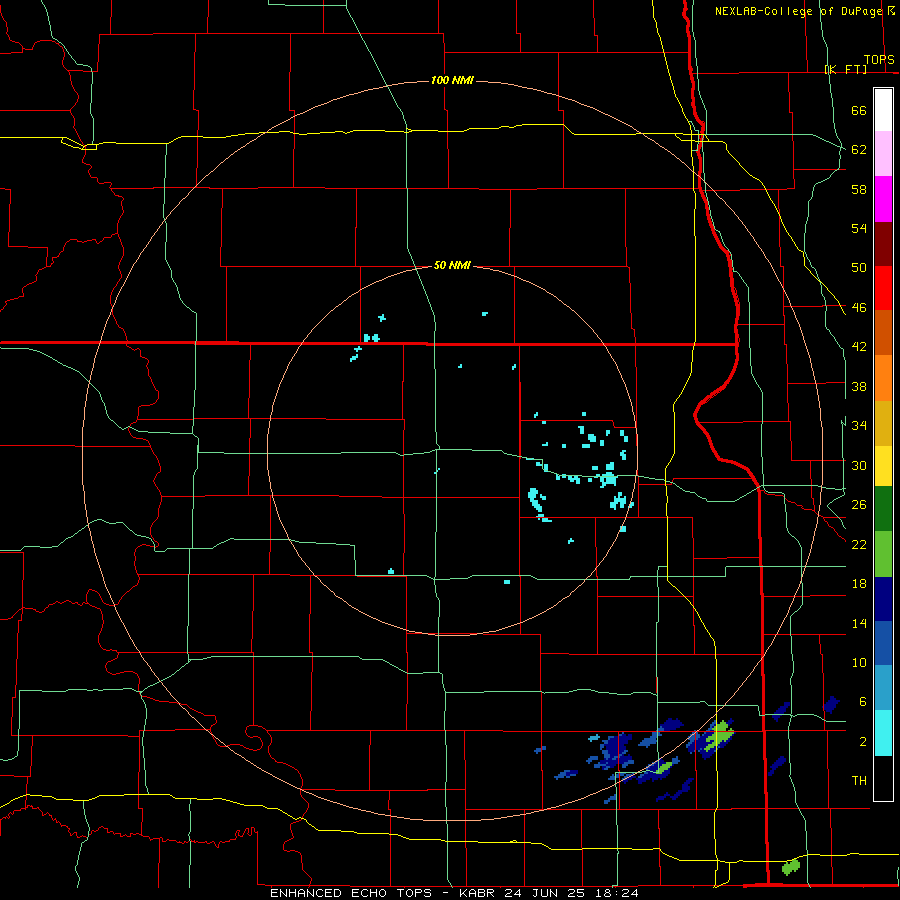
Task: Click the white swatch in the tops legend
Action: [x=883, y=110]
